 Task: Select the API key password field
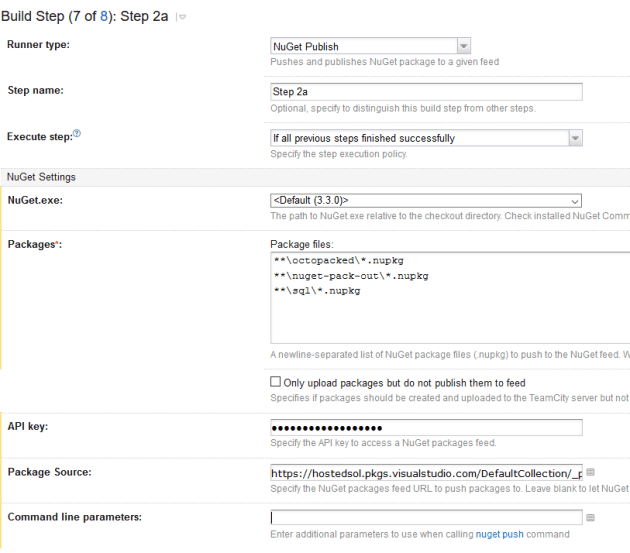[426, 427]
